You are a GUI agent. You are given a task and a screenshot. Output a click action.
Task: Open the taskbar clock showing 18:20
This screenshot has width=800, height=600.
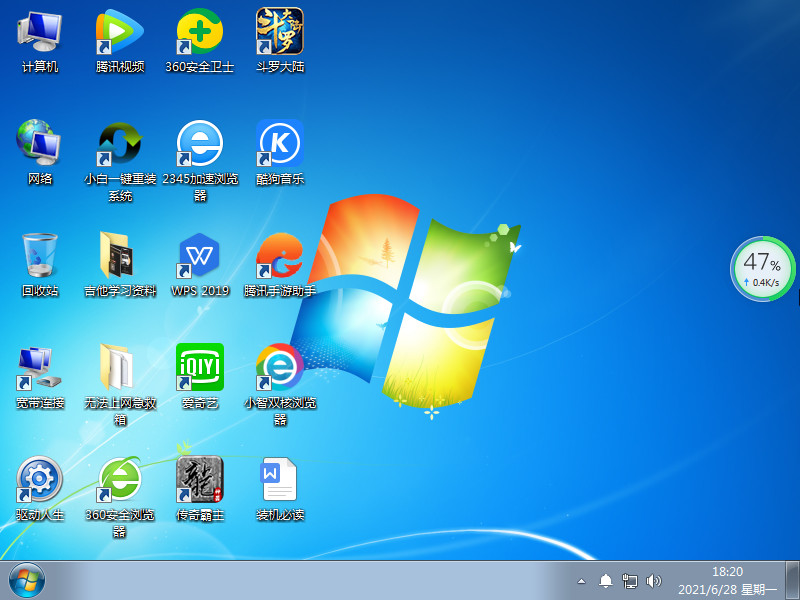pos(727,580)
